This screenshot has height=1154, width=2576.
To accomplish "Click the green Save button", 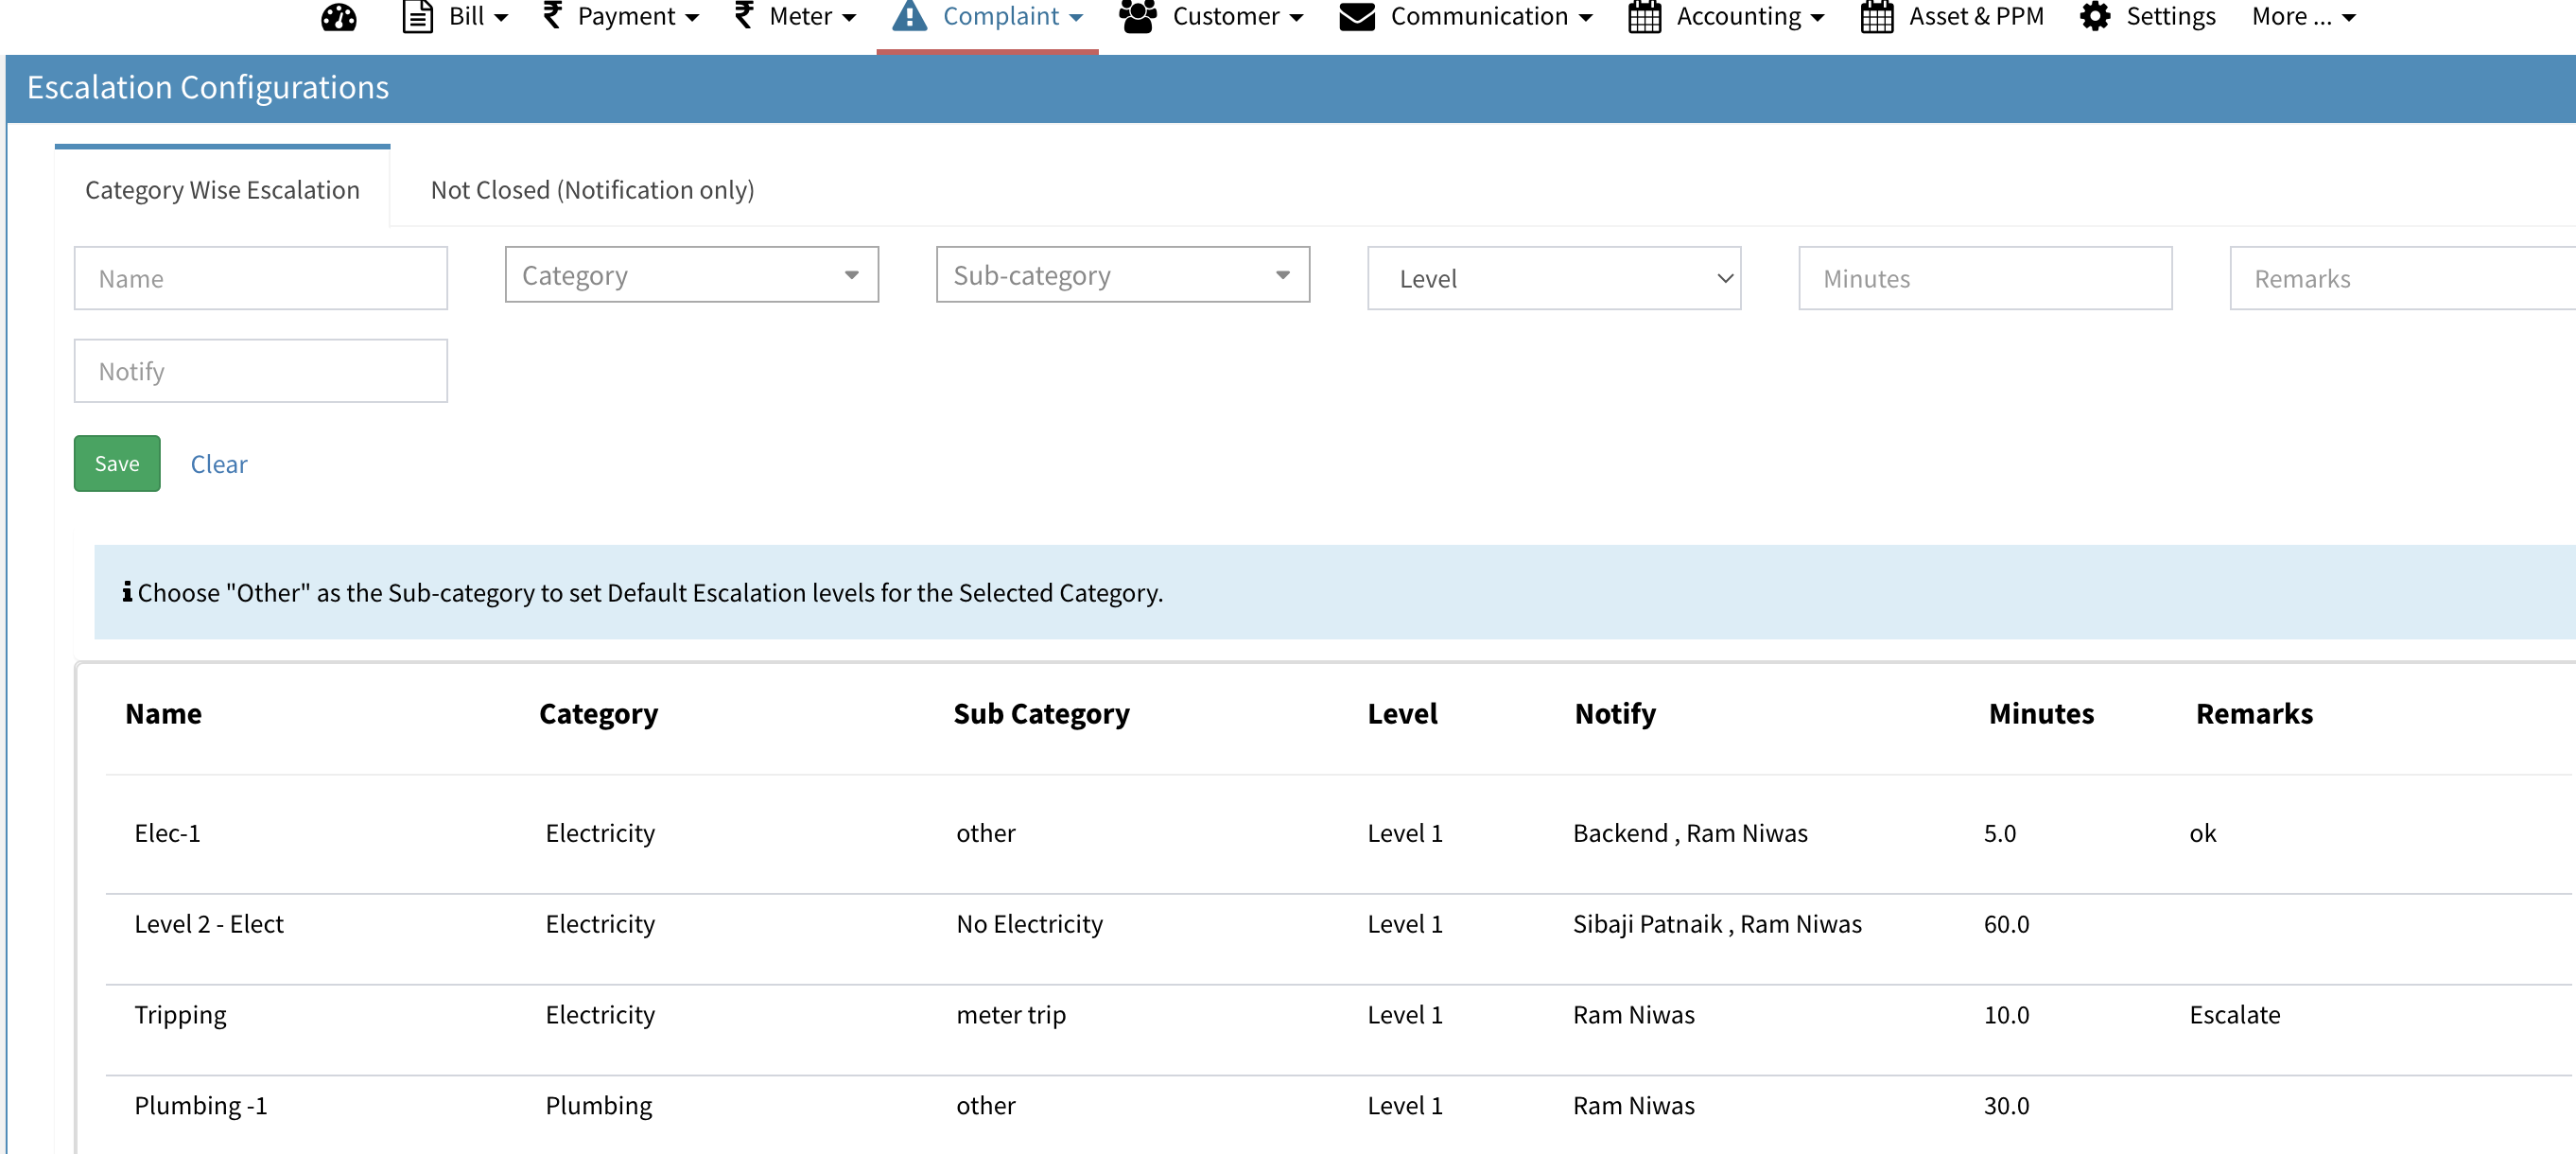I will (116, 463).
